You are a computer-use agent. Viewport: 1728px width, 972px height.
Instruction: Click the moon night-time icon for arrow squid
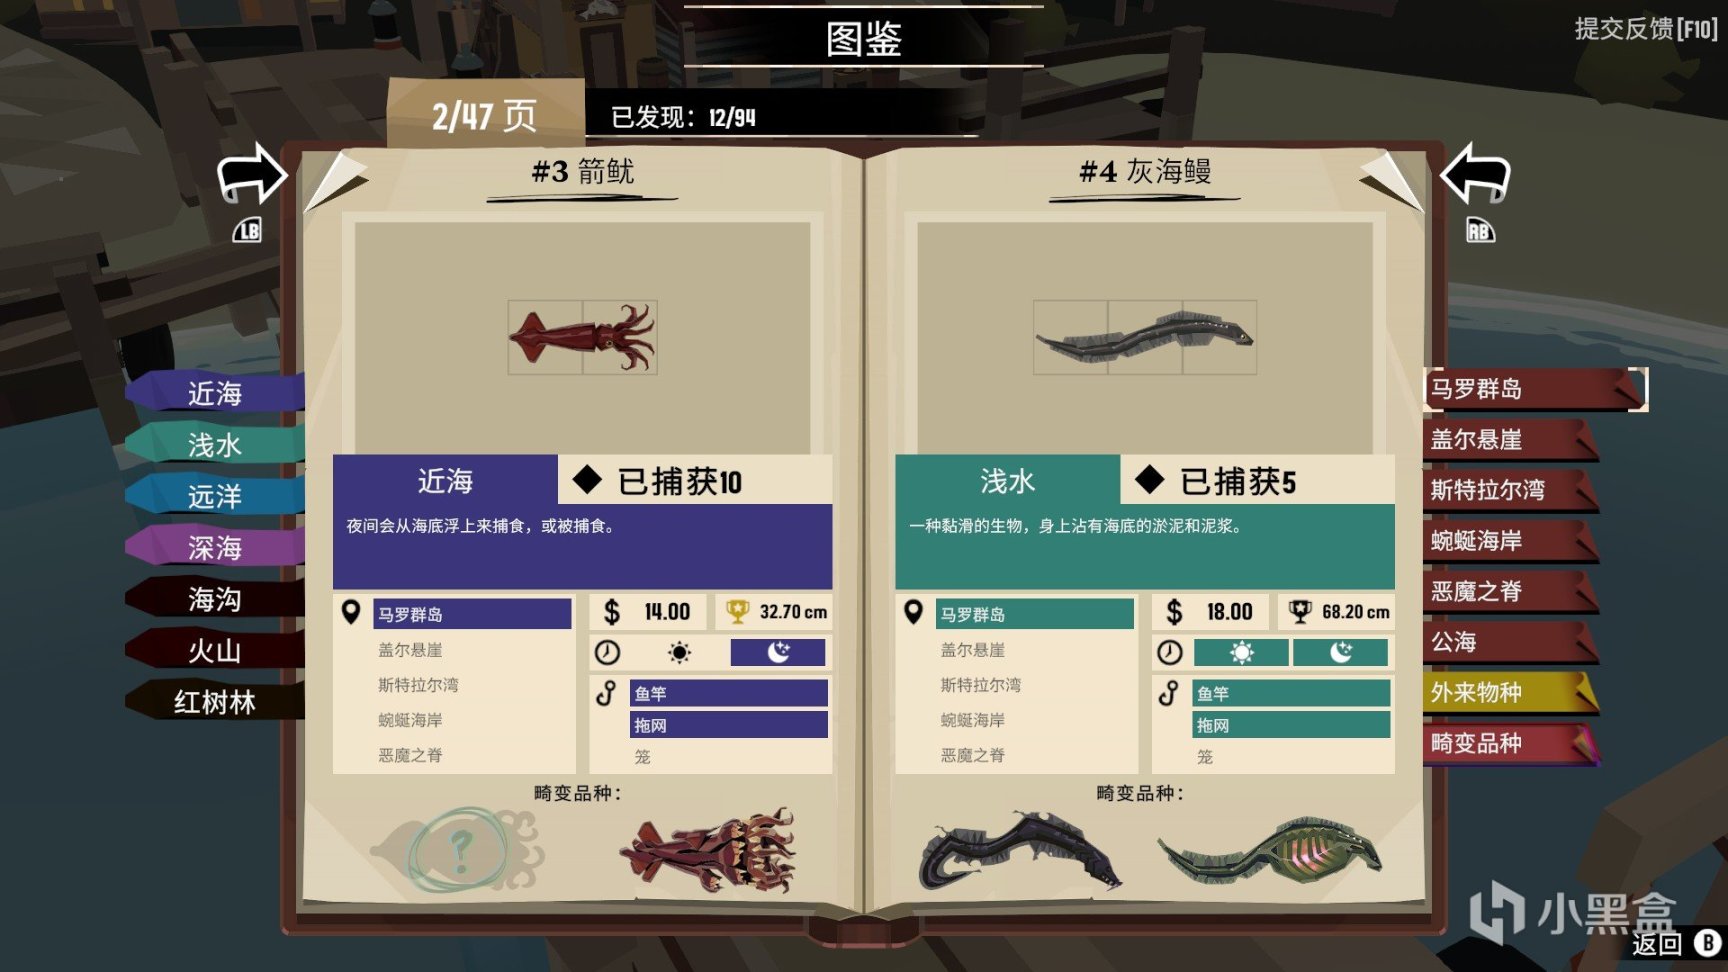pyautogui.click(x=778, y=653)
